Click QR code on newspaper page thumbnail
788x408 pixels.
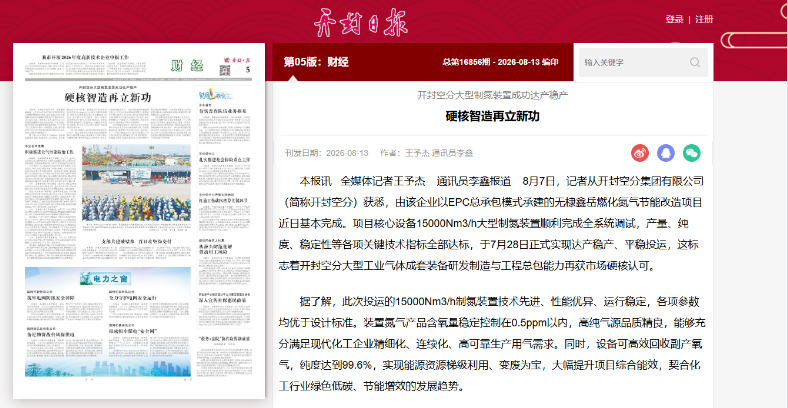coord(225,70)
